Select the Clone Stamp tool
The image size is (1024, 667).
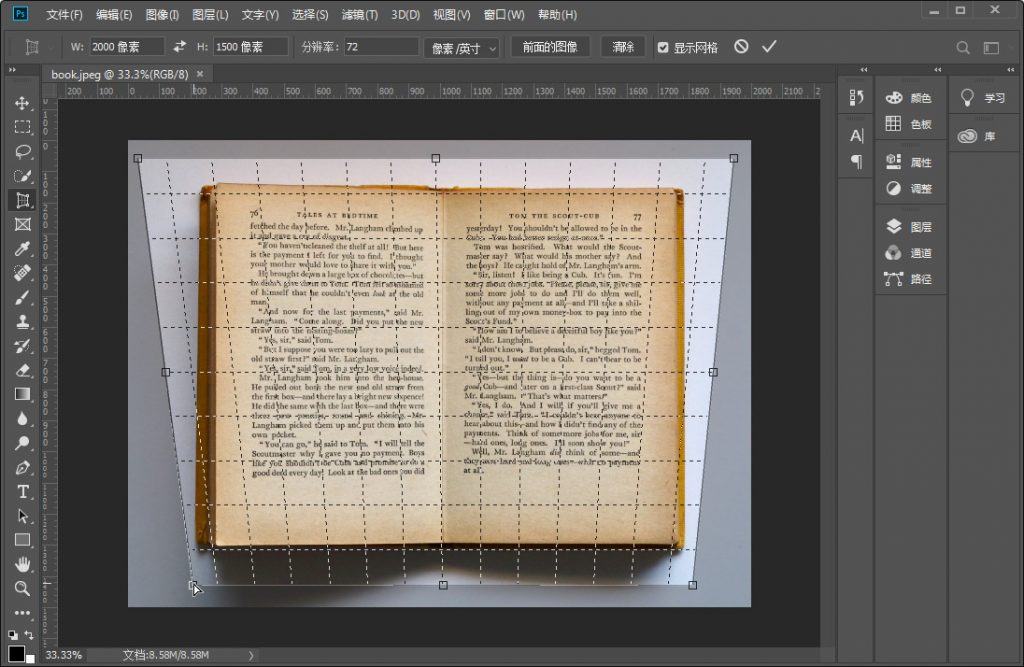point(22,321)
